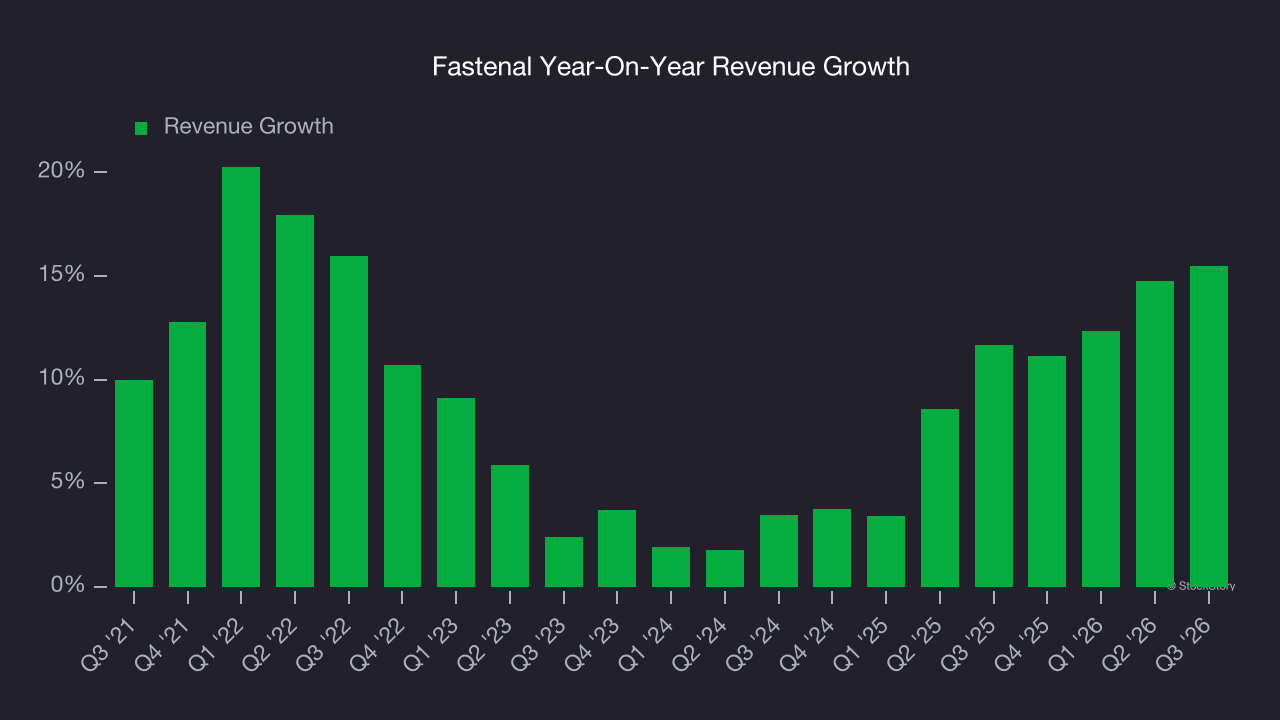
Task: Select the Q4 '23 bar
Action: point(617,548)
